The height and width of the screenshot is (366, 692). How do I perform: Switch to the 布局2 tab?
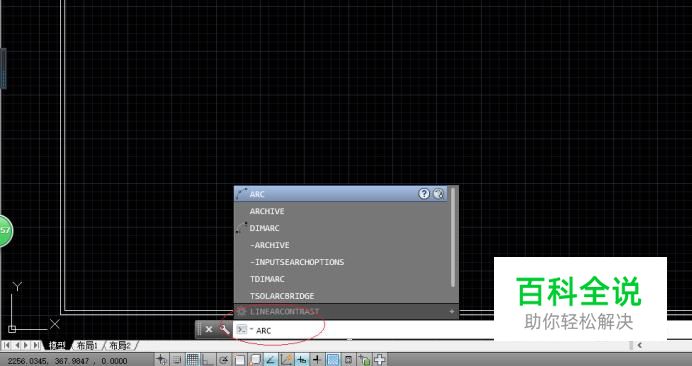(120, 345)
